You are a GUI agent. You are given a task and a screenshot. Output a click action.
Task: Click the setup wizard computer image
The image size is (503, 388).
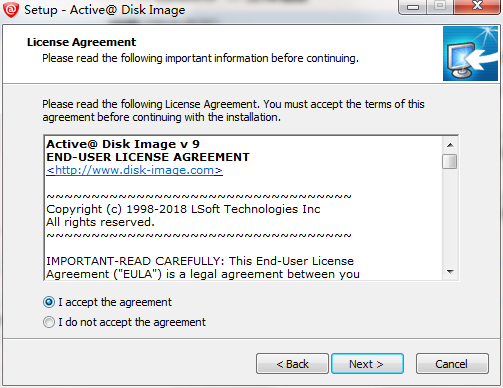point(470,54)
